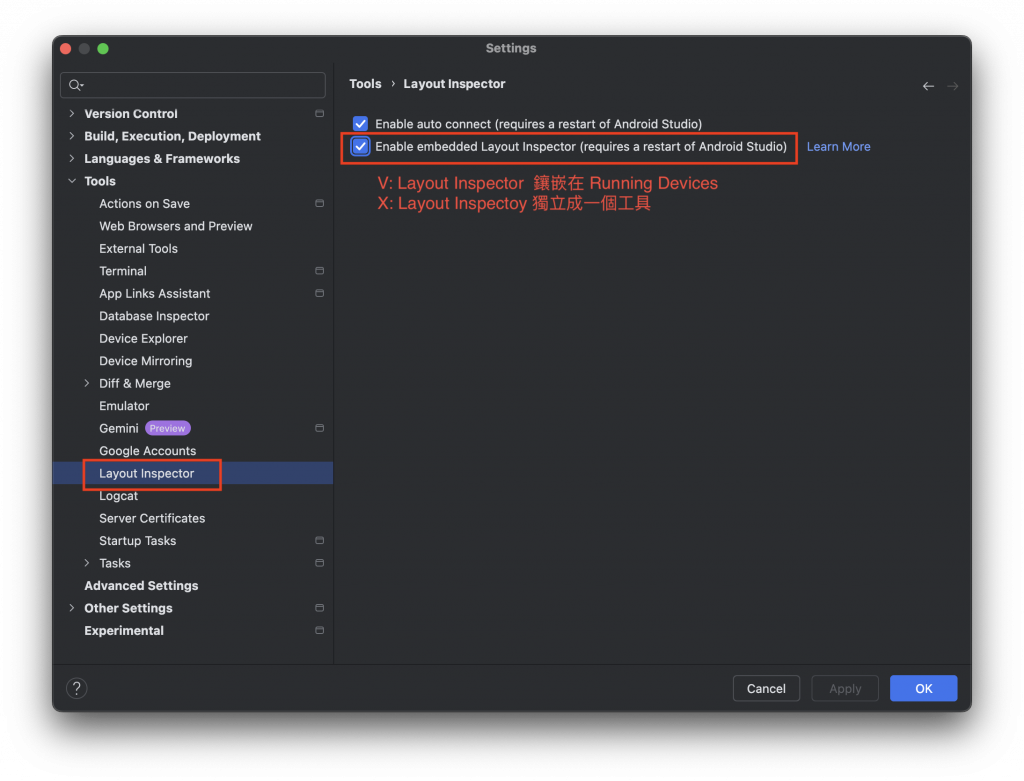Expand the Version Control section
The height and width of the screenshot is (781, 1024).
tap(72, 114)
